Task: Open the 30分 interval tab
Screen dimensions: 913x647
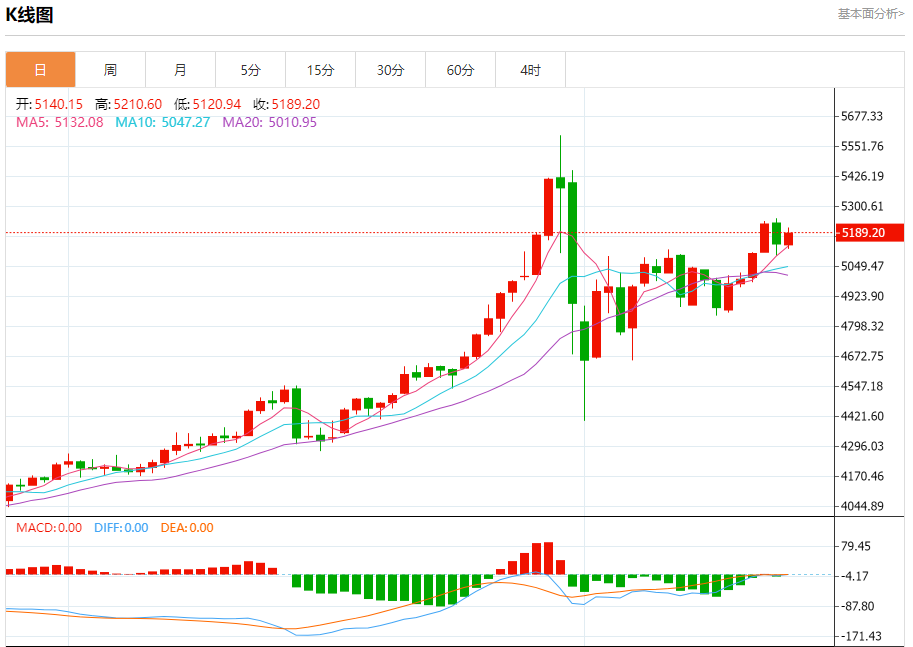Action: tap(390, 70)
